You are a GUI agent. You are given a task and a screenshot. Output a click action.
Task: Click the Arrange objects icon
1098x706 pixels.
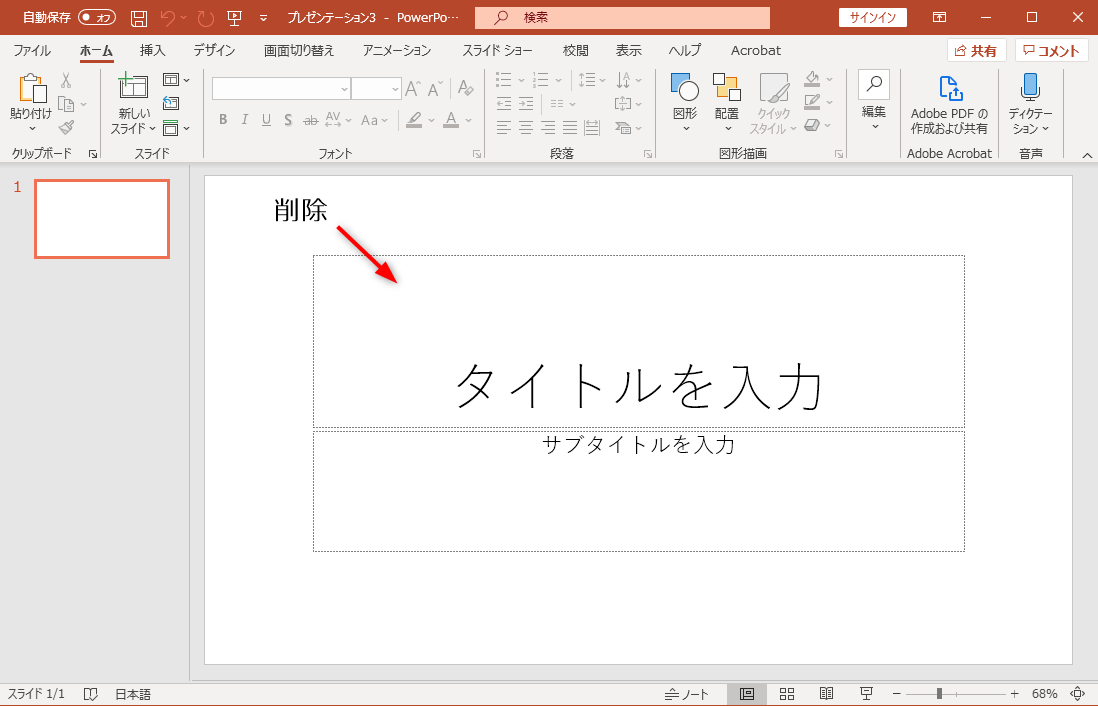[x=726, y=88]
